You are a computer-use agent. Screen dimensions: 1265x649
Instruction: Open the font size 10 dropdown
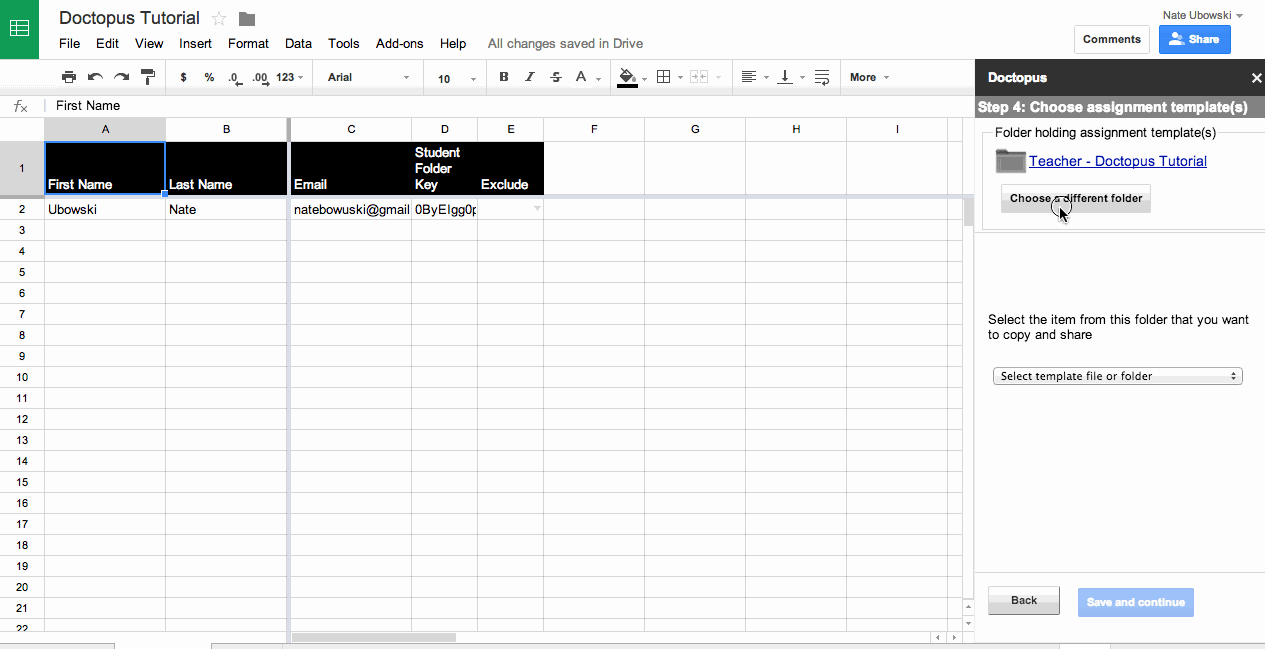pos(455,78)
